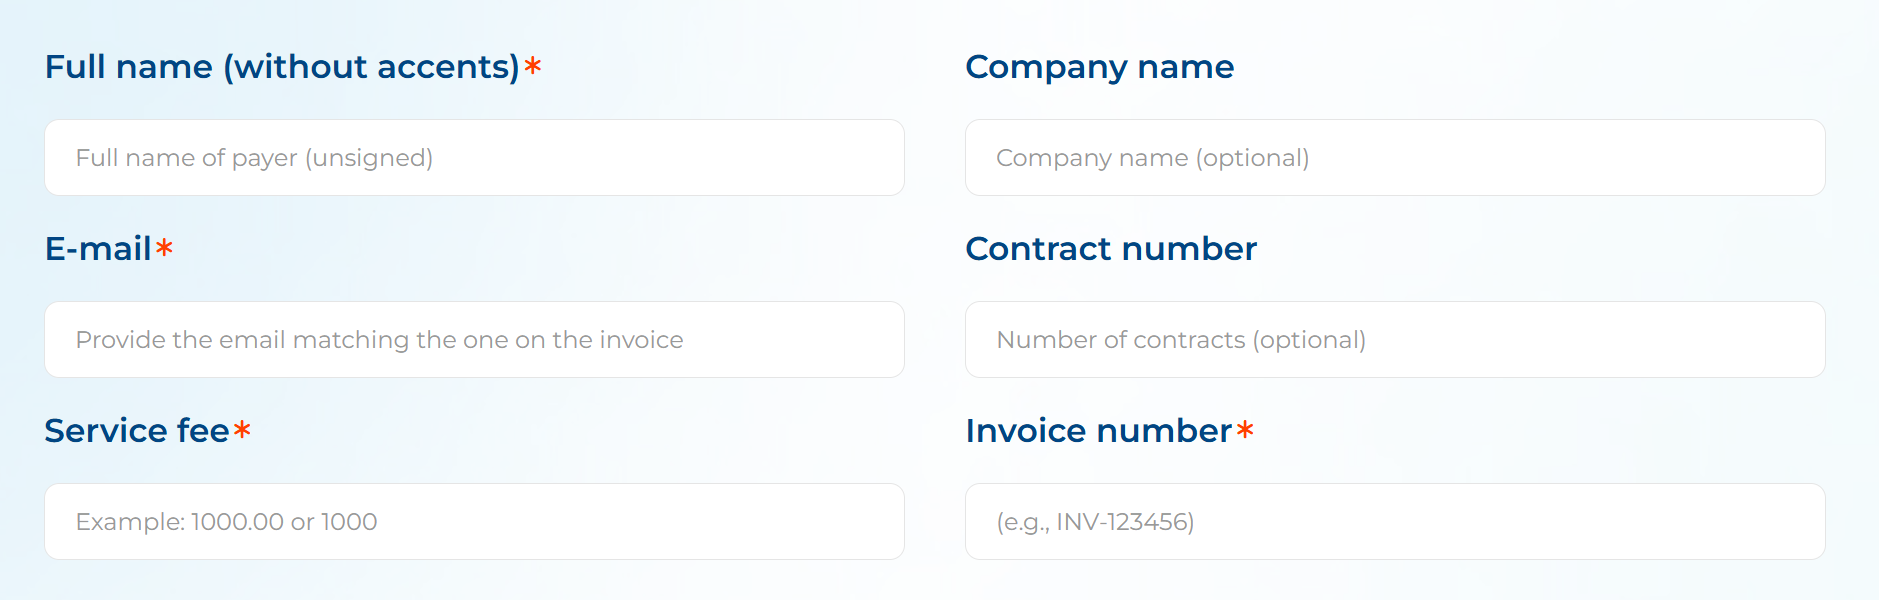
Task: Click the "Full name (without accents)" label
Action: [x=282, y=67]
